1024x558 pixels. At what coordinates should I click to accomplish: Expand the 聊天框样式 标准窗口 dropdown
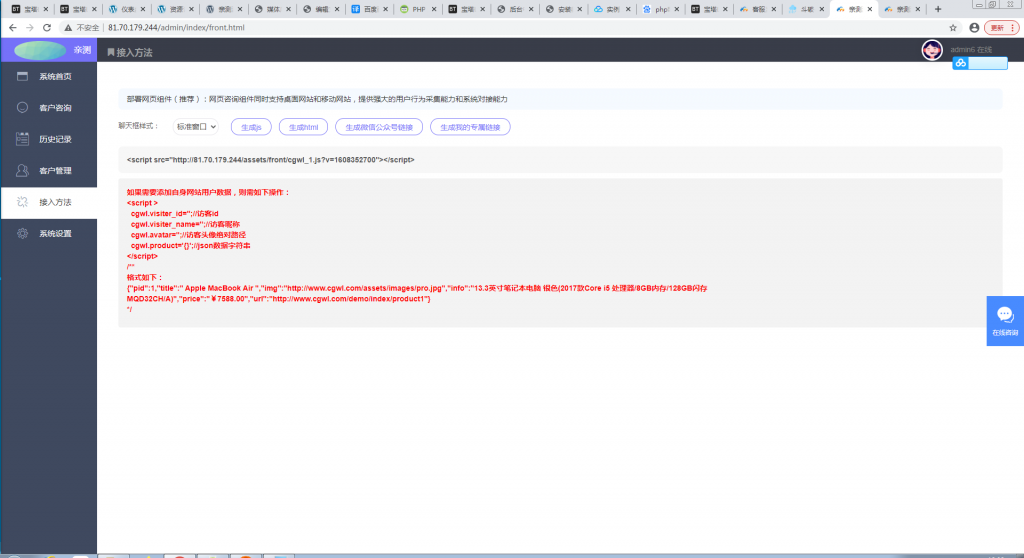[196, 127]
